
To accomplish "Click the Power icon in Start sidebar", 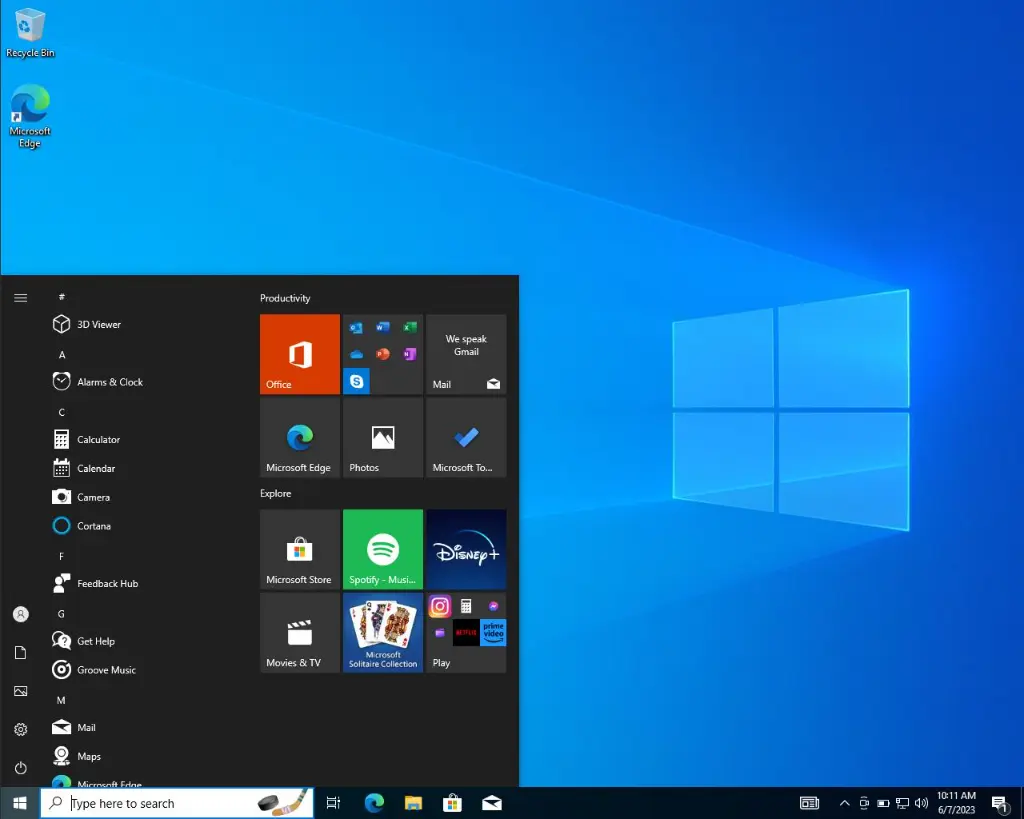I will pos(20,768).
